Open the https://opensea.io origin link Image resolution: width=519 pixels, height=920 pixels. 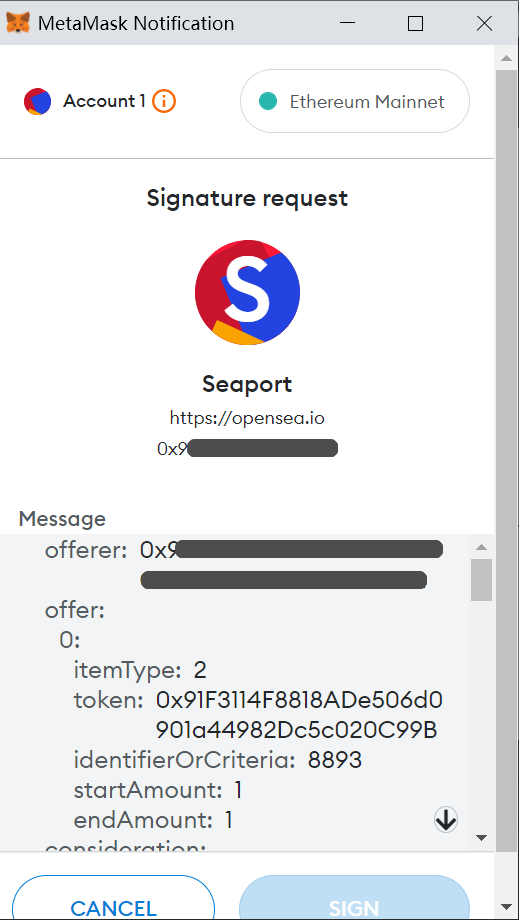pos(247,418)
